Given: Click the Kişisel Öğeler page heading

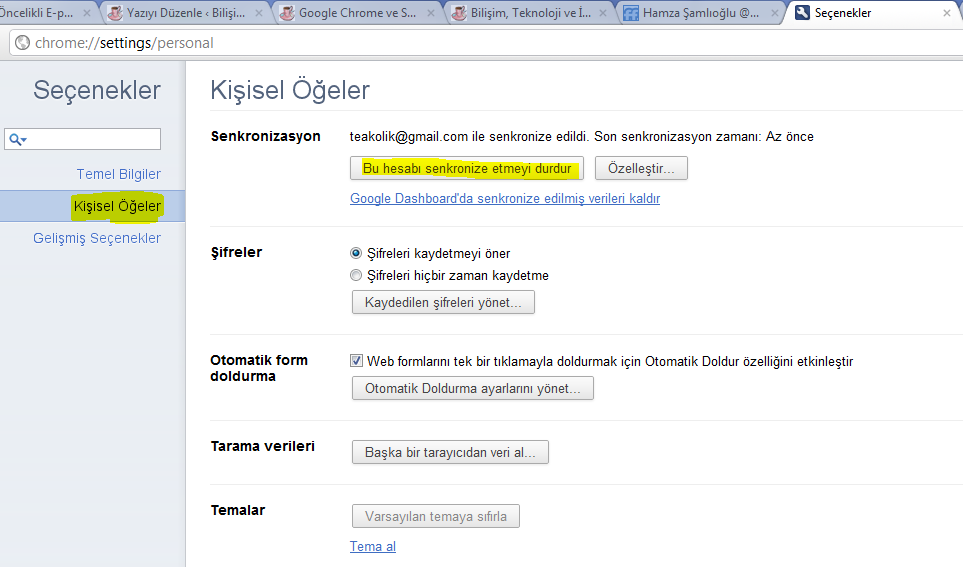Looking at the screenshot, I should (290, 90).
